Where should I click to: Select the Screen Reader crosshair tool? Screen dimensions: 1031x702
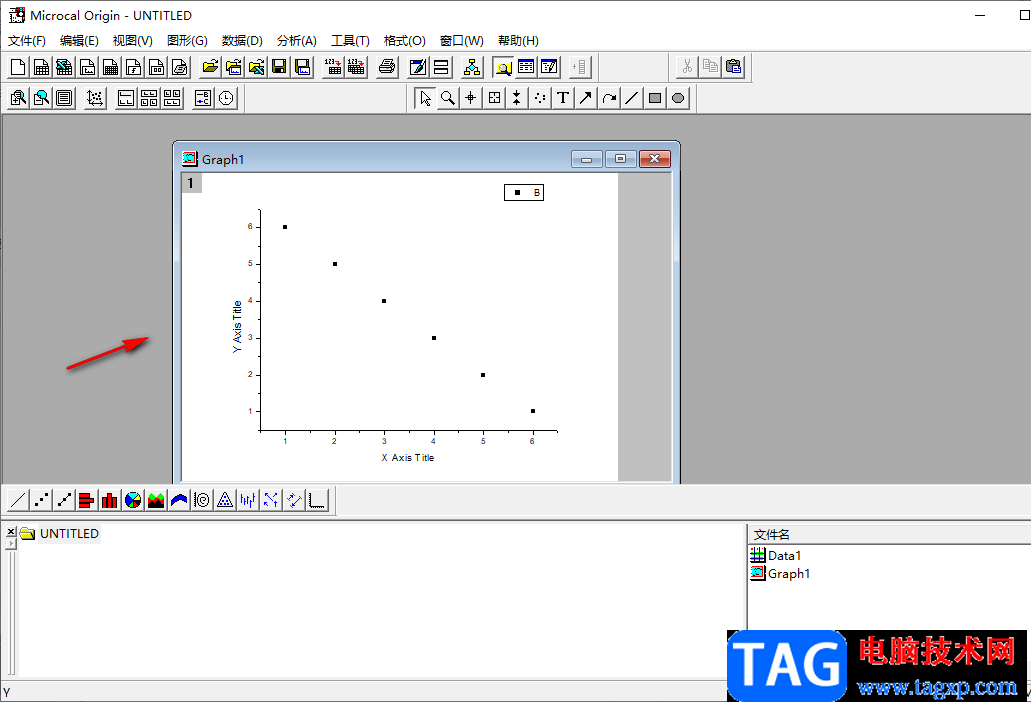click(471, 99)
